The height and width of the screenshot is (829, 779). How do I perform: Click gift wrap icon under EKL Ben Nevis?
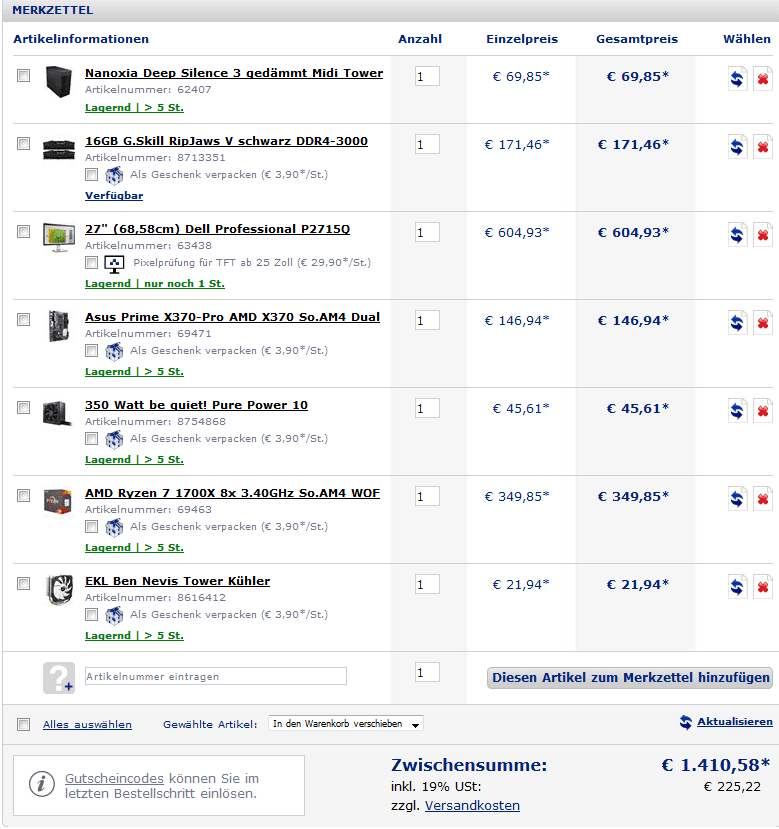click(114, 615)
